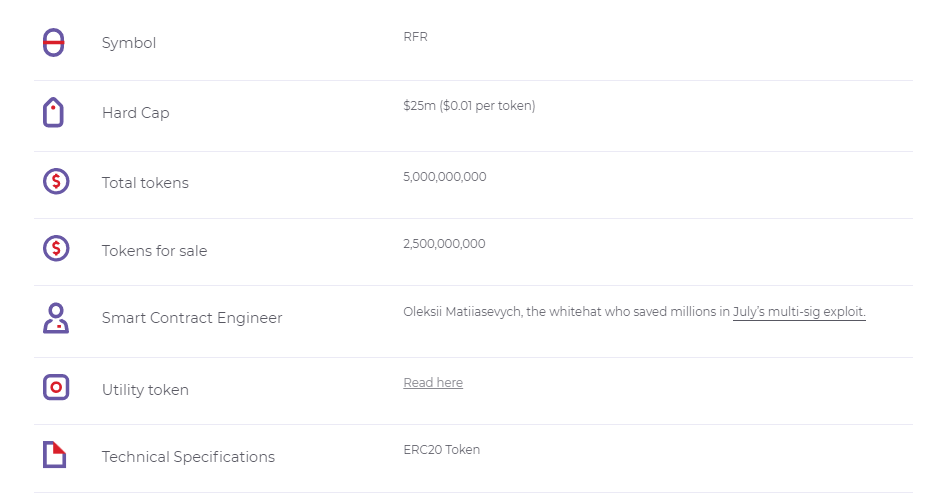Click the Tokens for sale dollar icon
Viewport: 942px width, 497px height.
pos(56,248)
